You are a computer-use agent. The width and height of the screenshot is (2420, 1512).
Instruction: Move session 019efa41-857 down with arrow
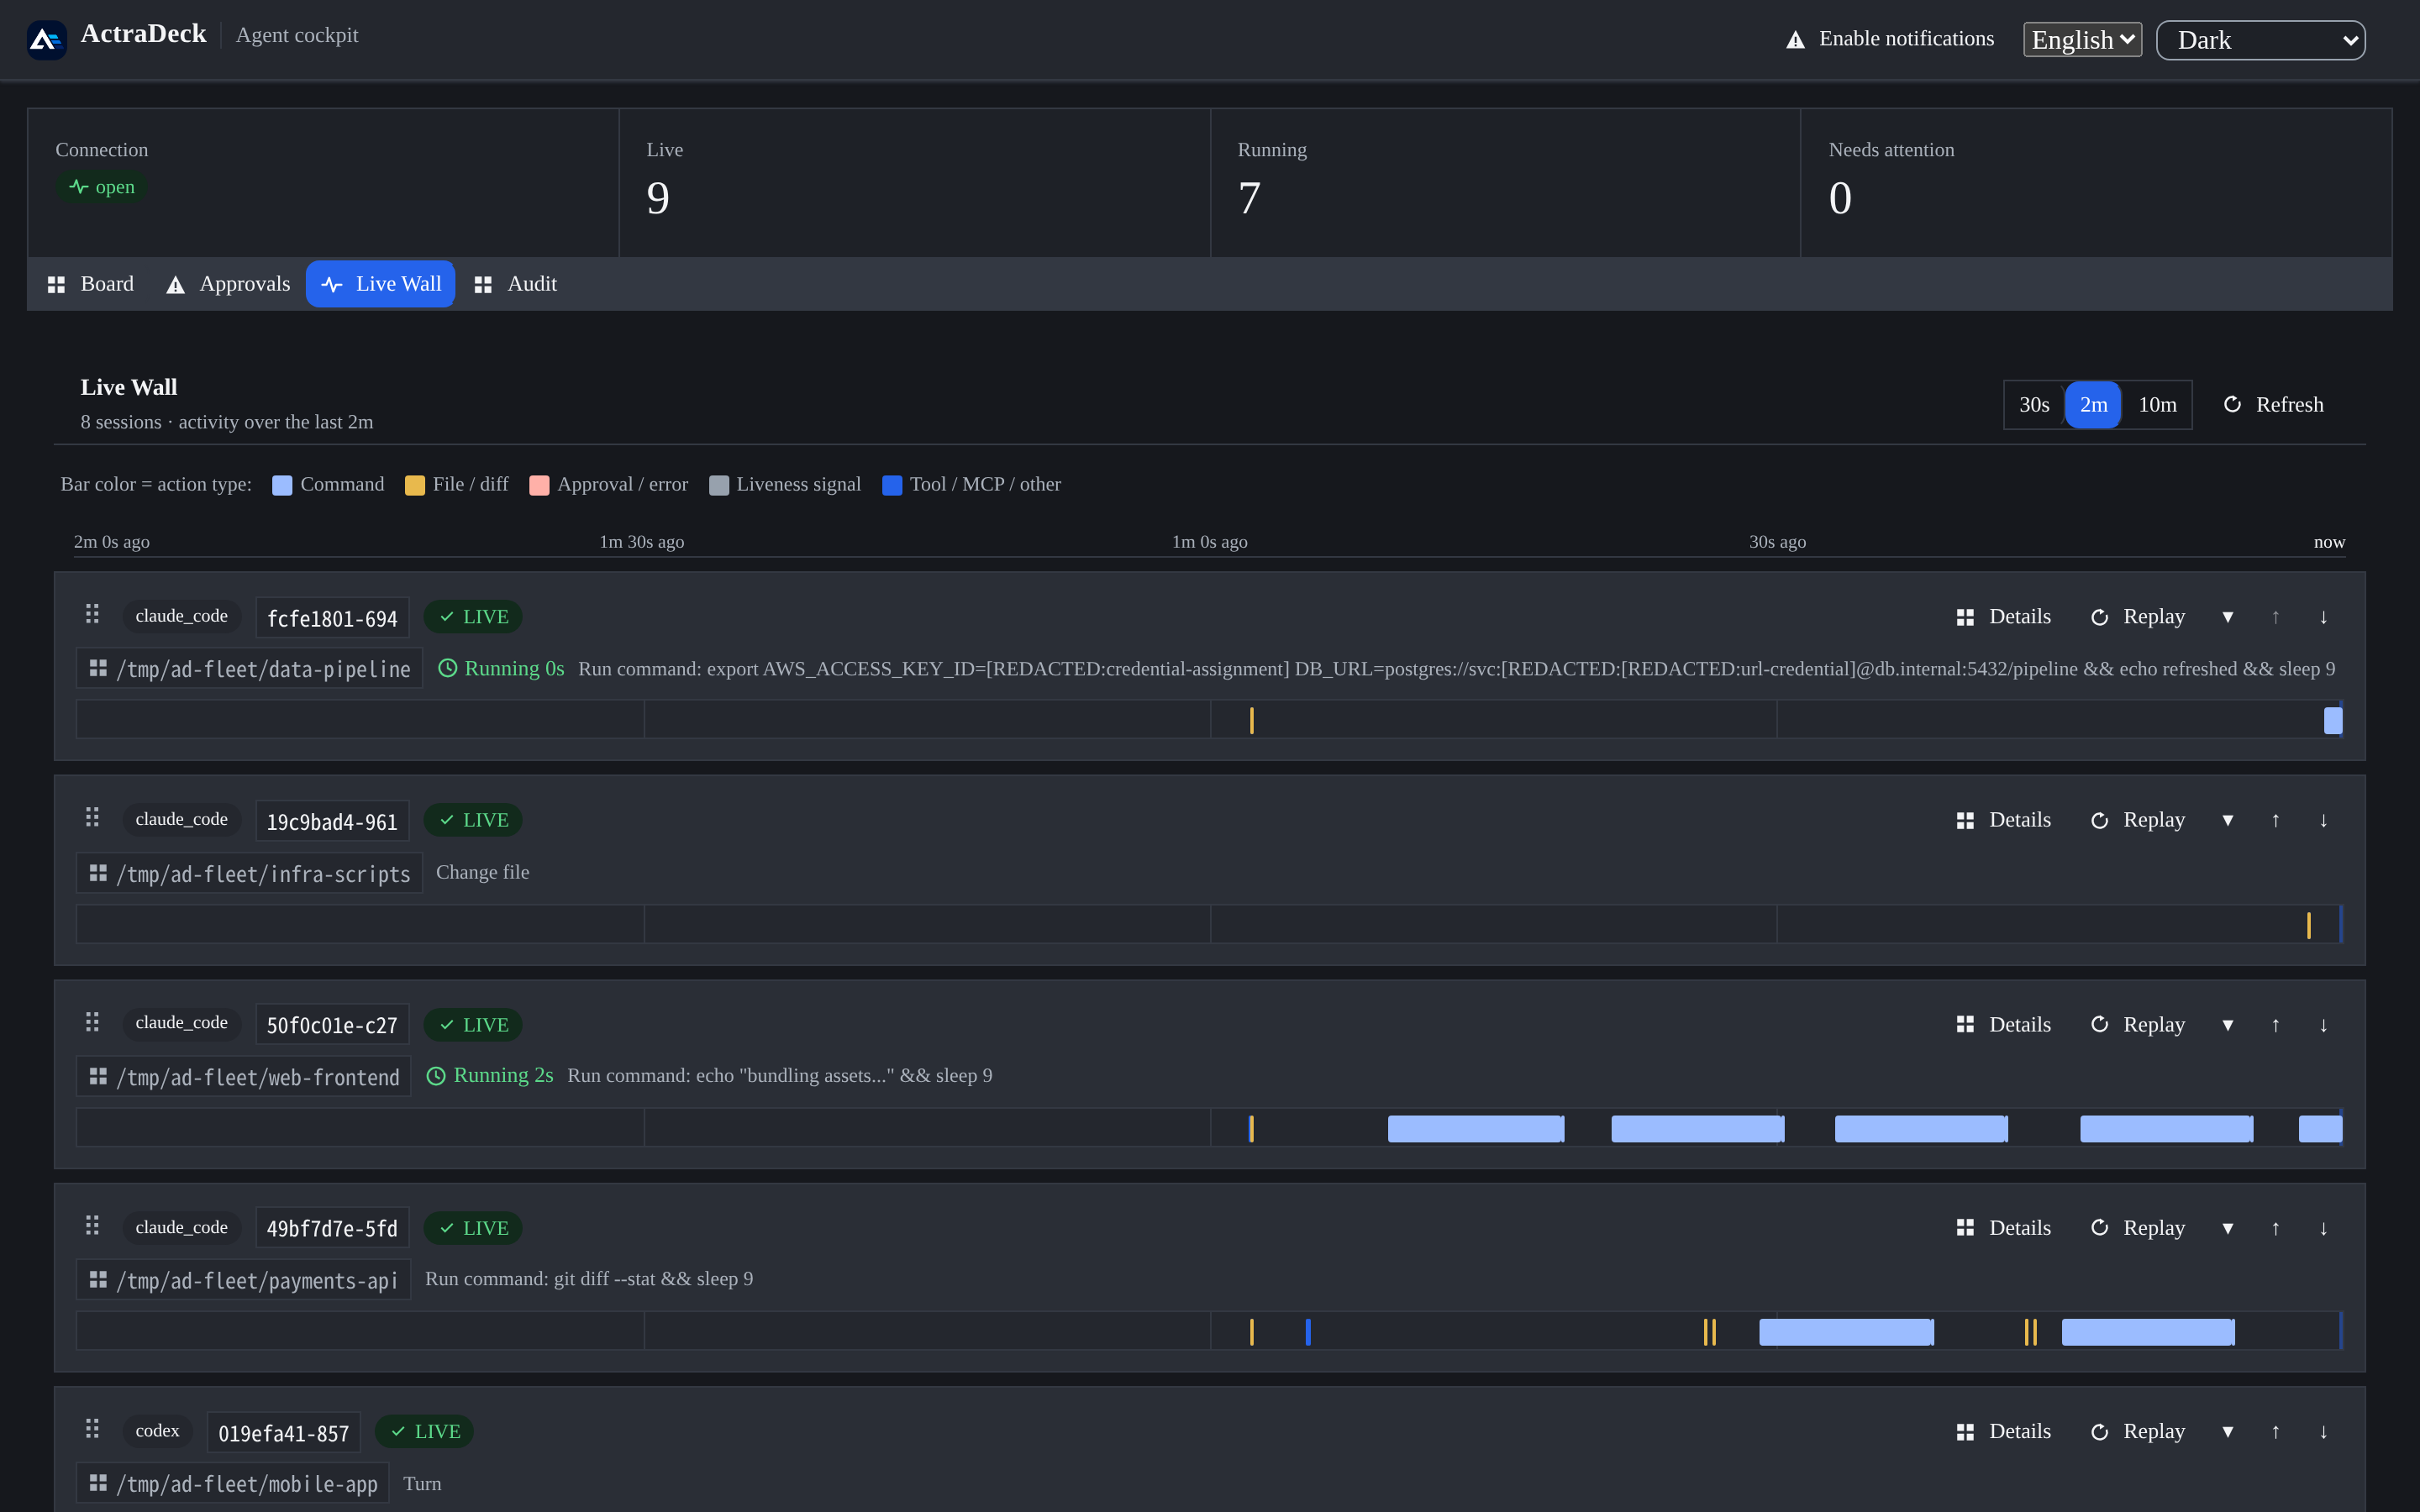pyautogui.click(x=2323, y=1432)
